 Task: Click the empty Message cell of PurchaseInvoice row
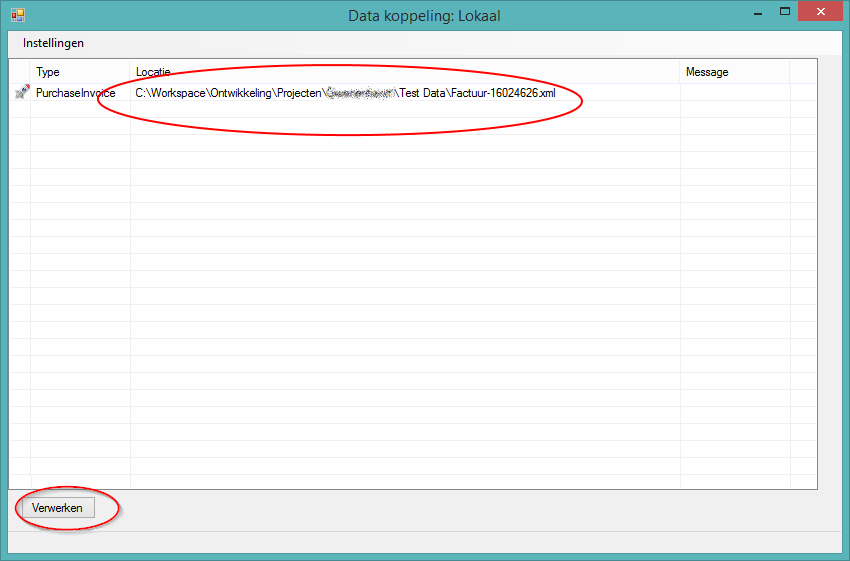point(734,93)
